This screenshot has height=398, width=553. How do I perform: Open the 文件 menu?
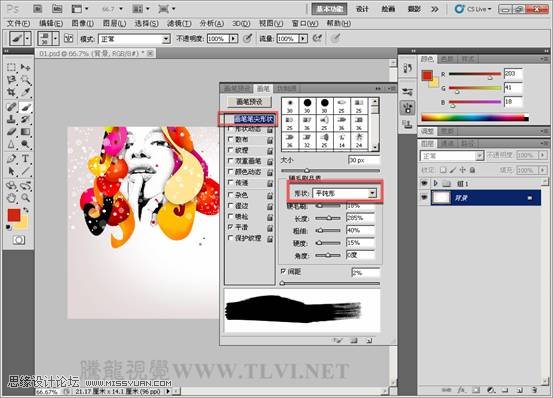(x=18, y=23)
